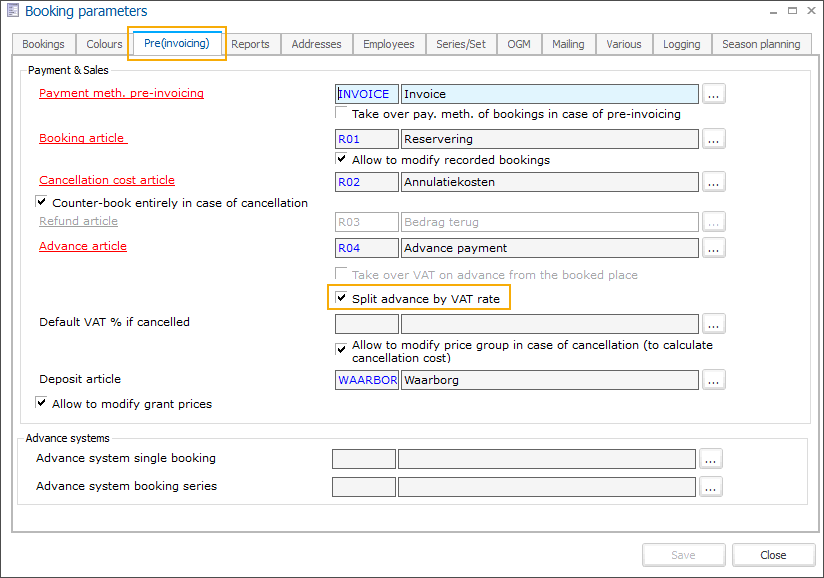Browse deposit article next to Waarborg

coord(713,380)
